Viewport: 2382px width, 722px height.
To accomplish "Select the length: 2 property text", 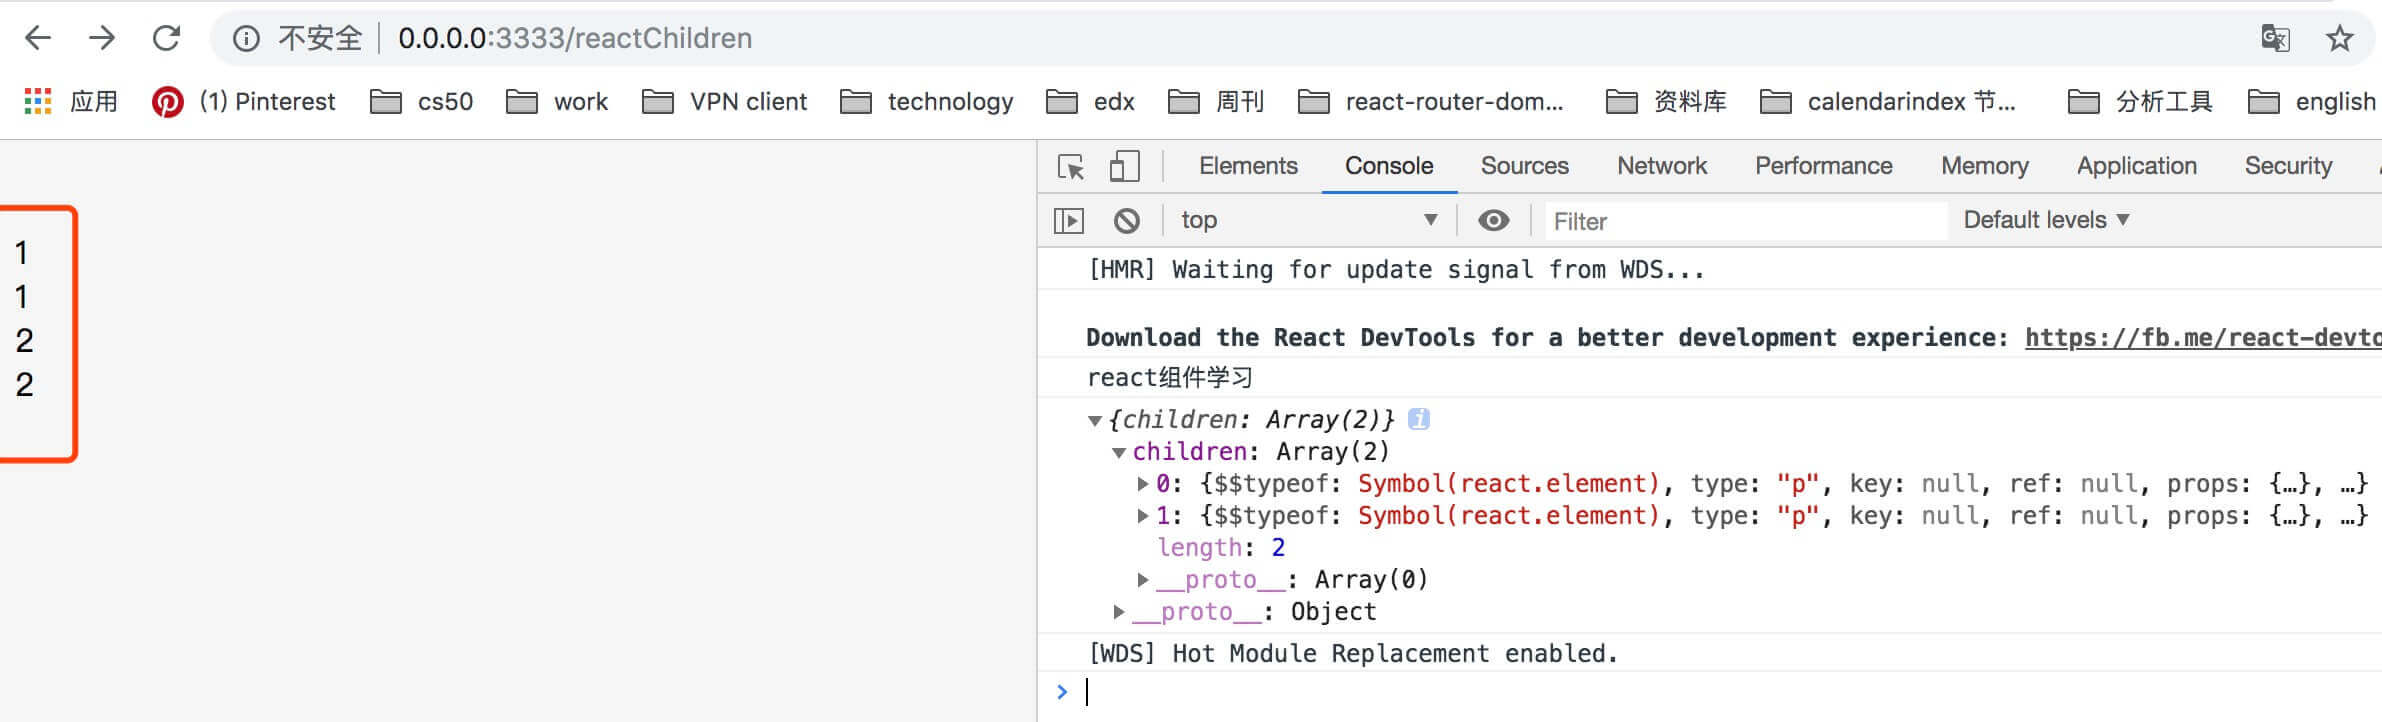I will tap(1221, 548).
